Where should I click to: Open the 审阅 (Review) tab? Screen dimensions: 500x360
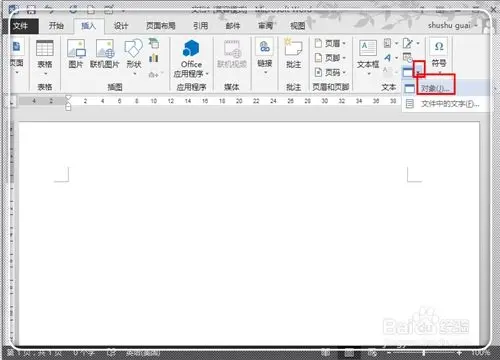pyautogui.click(x=265, y=26)
